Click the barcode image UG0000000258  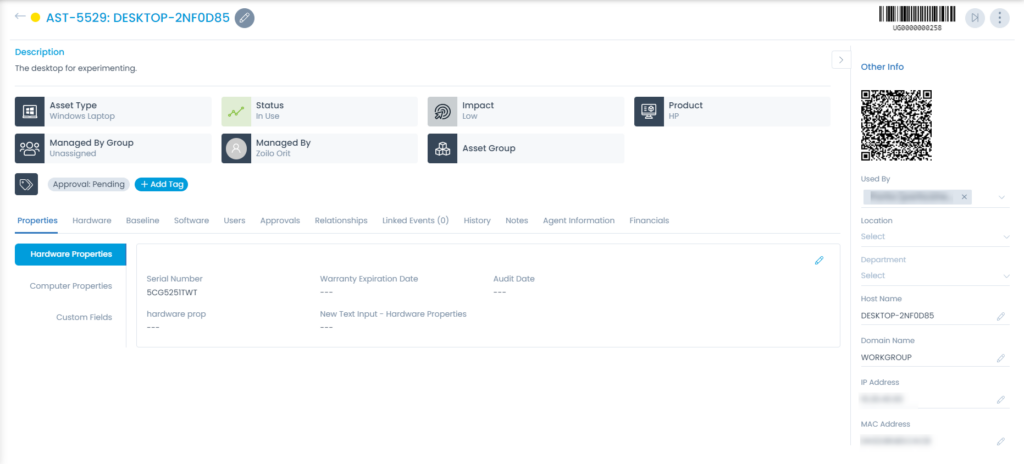coord(917,18)
